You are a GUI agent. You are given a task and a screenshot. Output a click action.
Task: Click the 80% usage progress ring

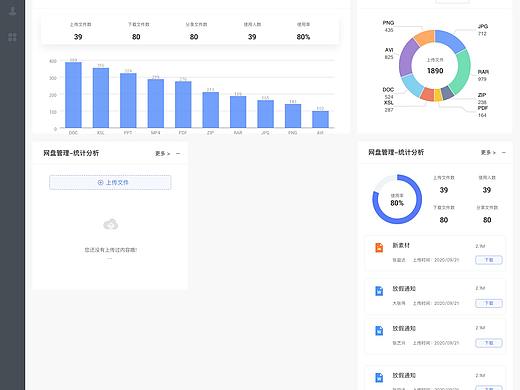pyautogui.click(x=397, y=199)
